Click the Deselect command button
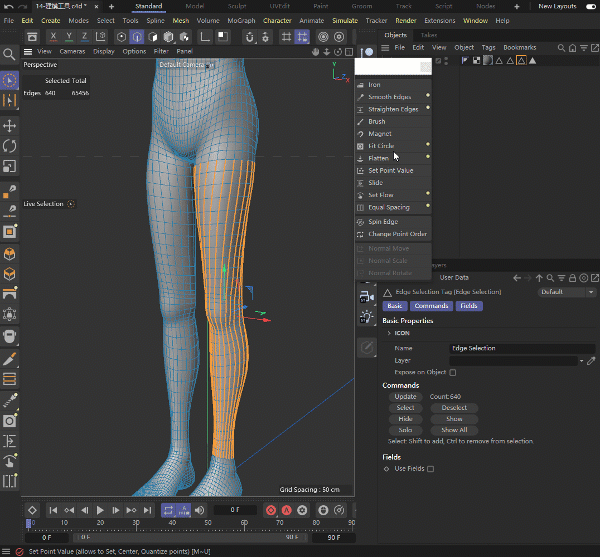 (x=454, y=408)
